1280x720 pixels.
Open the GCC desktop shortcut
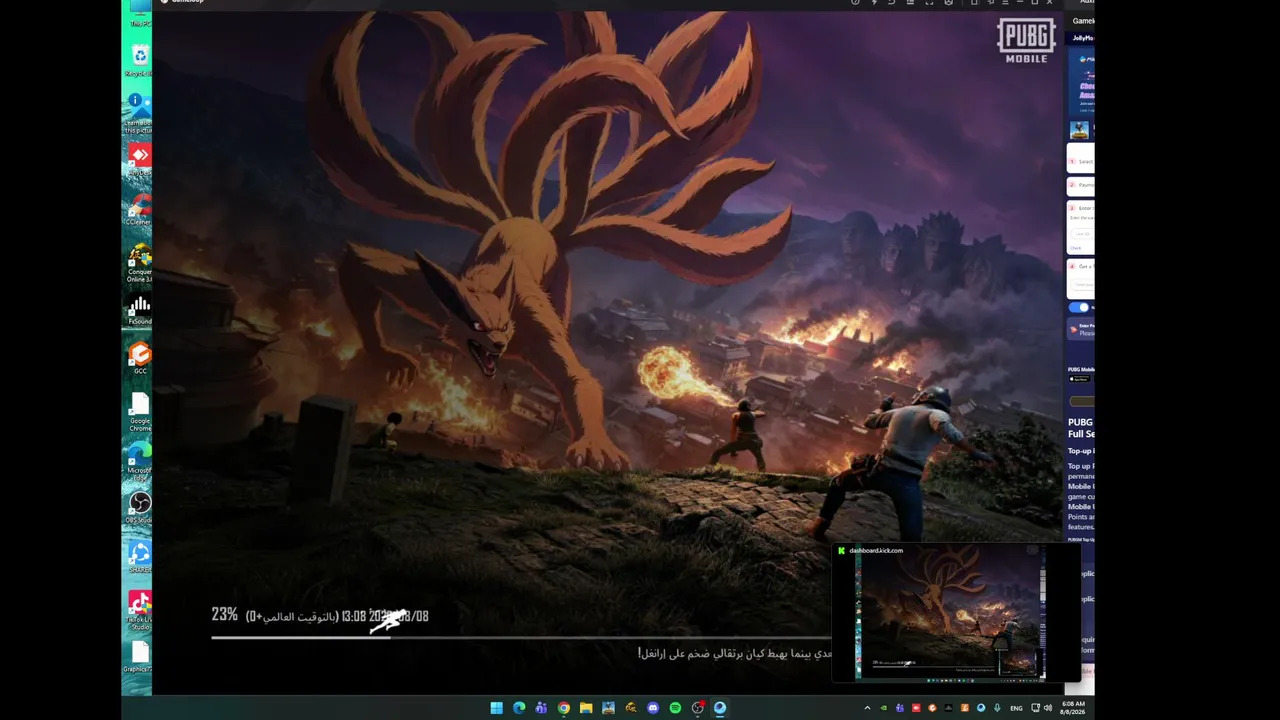140,358
